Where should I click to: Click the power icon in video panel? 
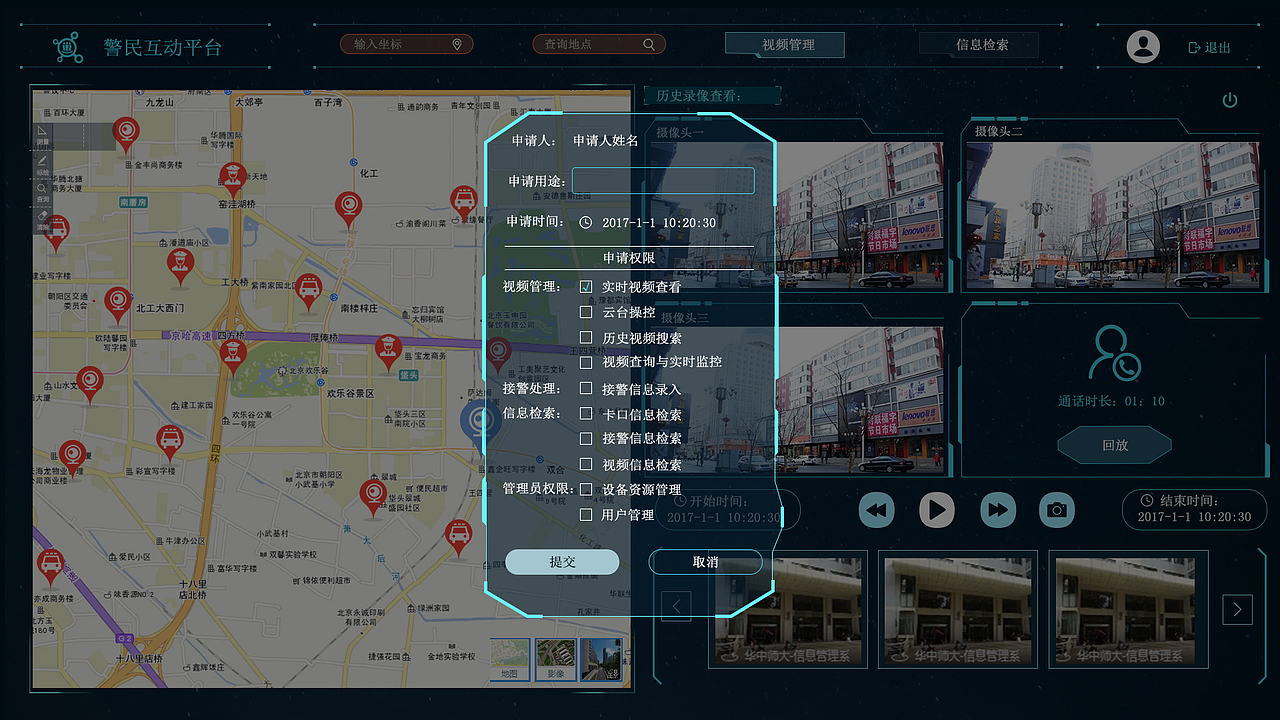(x=1230, y=100)
